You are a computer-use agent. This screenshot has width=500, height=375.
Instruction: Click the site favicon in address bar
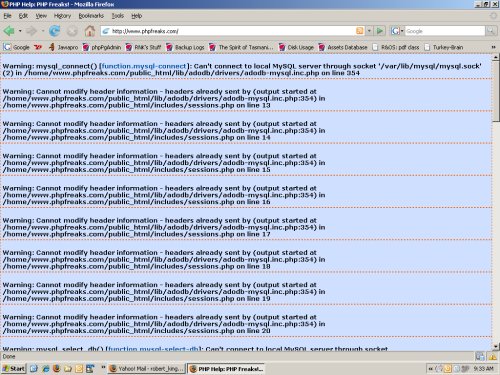point(106,31)
